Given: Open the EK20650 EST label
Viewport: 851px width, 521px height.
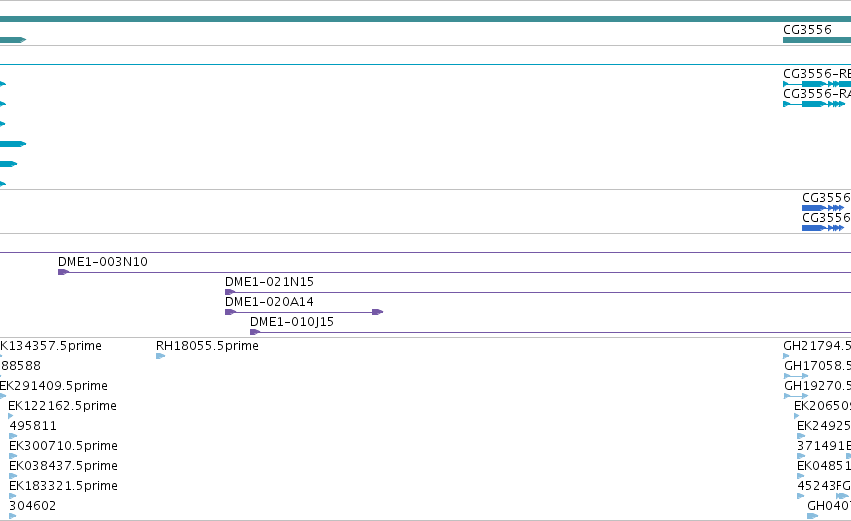Looking at the screenshot, I should (x=822, y=406).
